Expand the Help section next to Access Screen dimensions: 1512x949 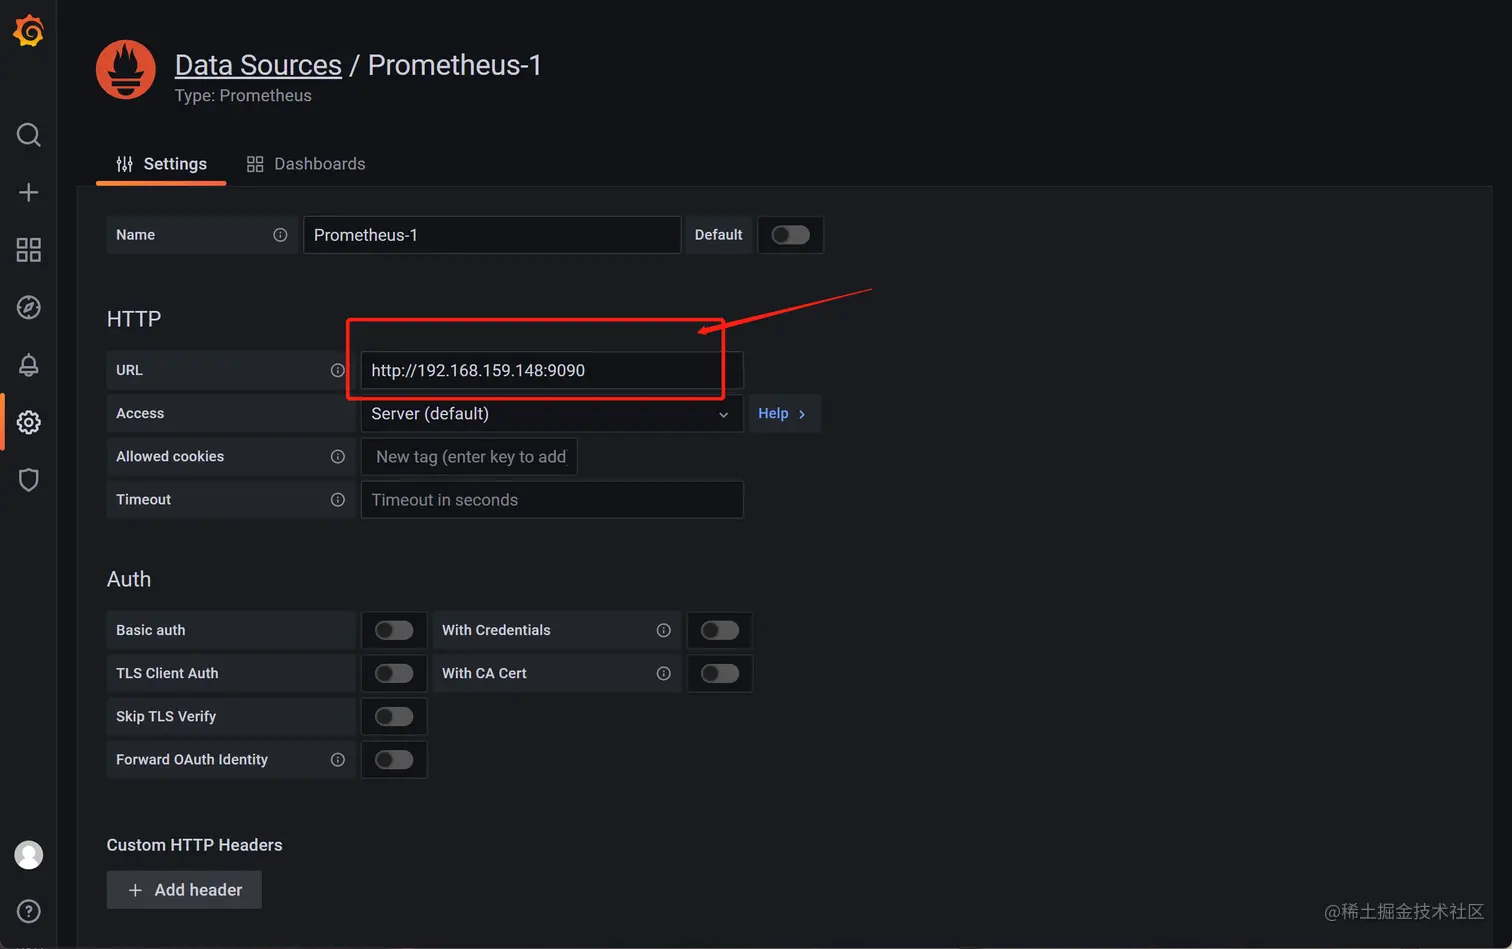pyautogui.click(x=784, y=414)
